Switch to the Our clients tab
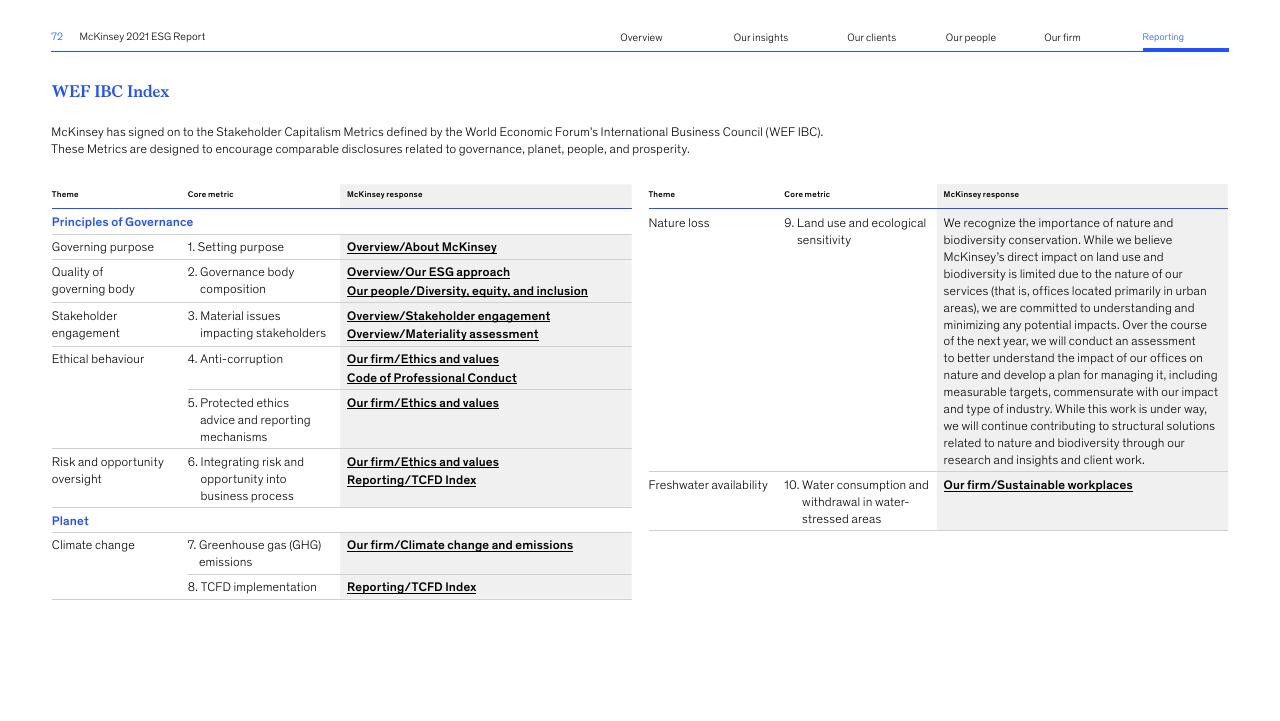The image size is (1280, 721). [x=871, y=37]
